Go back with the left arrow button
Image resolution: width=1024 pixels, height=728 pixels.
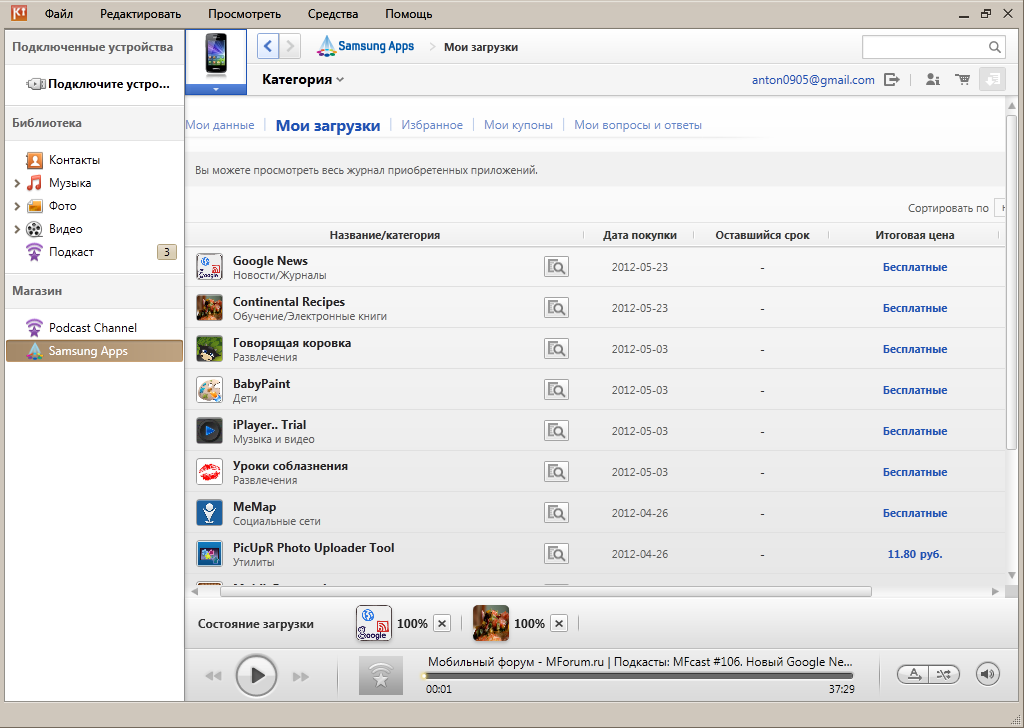pyautogui.click(x=268, y=46)
